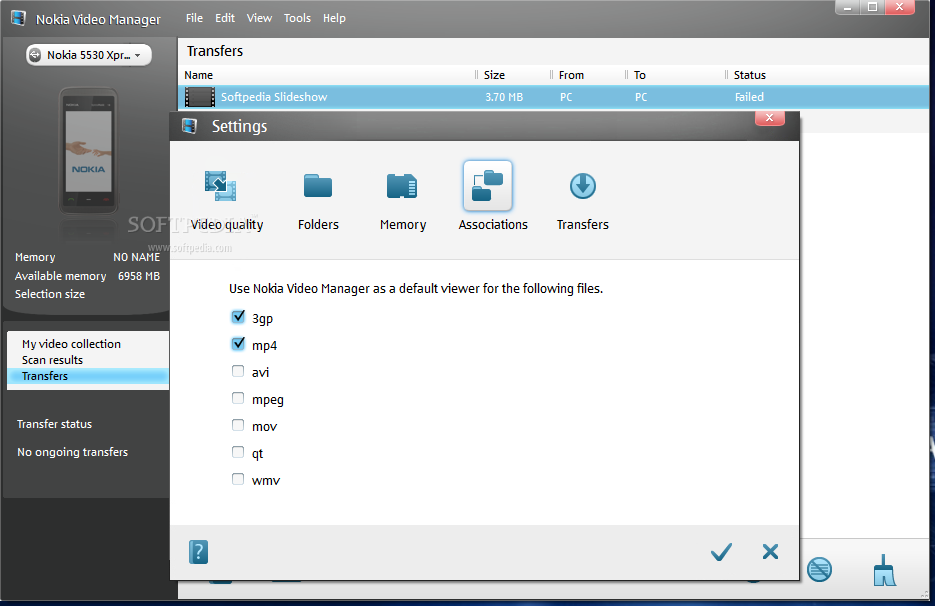Click the 6958 MB available memory value
Screen dimensions: 935x606
click(139, 276)
